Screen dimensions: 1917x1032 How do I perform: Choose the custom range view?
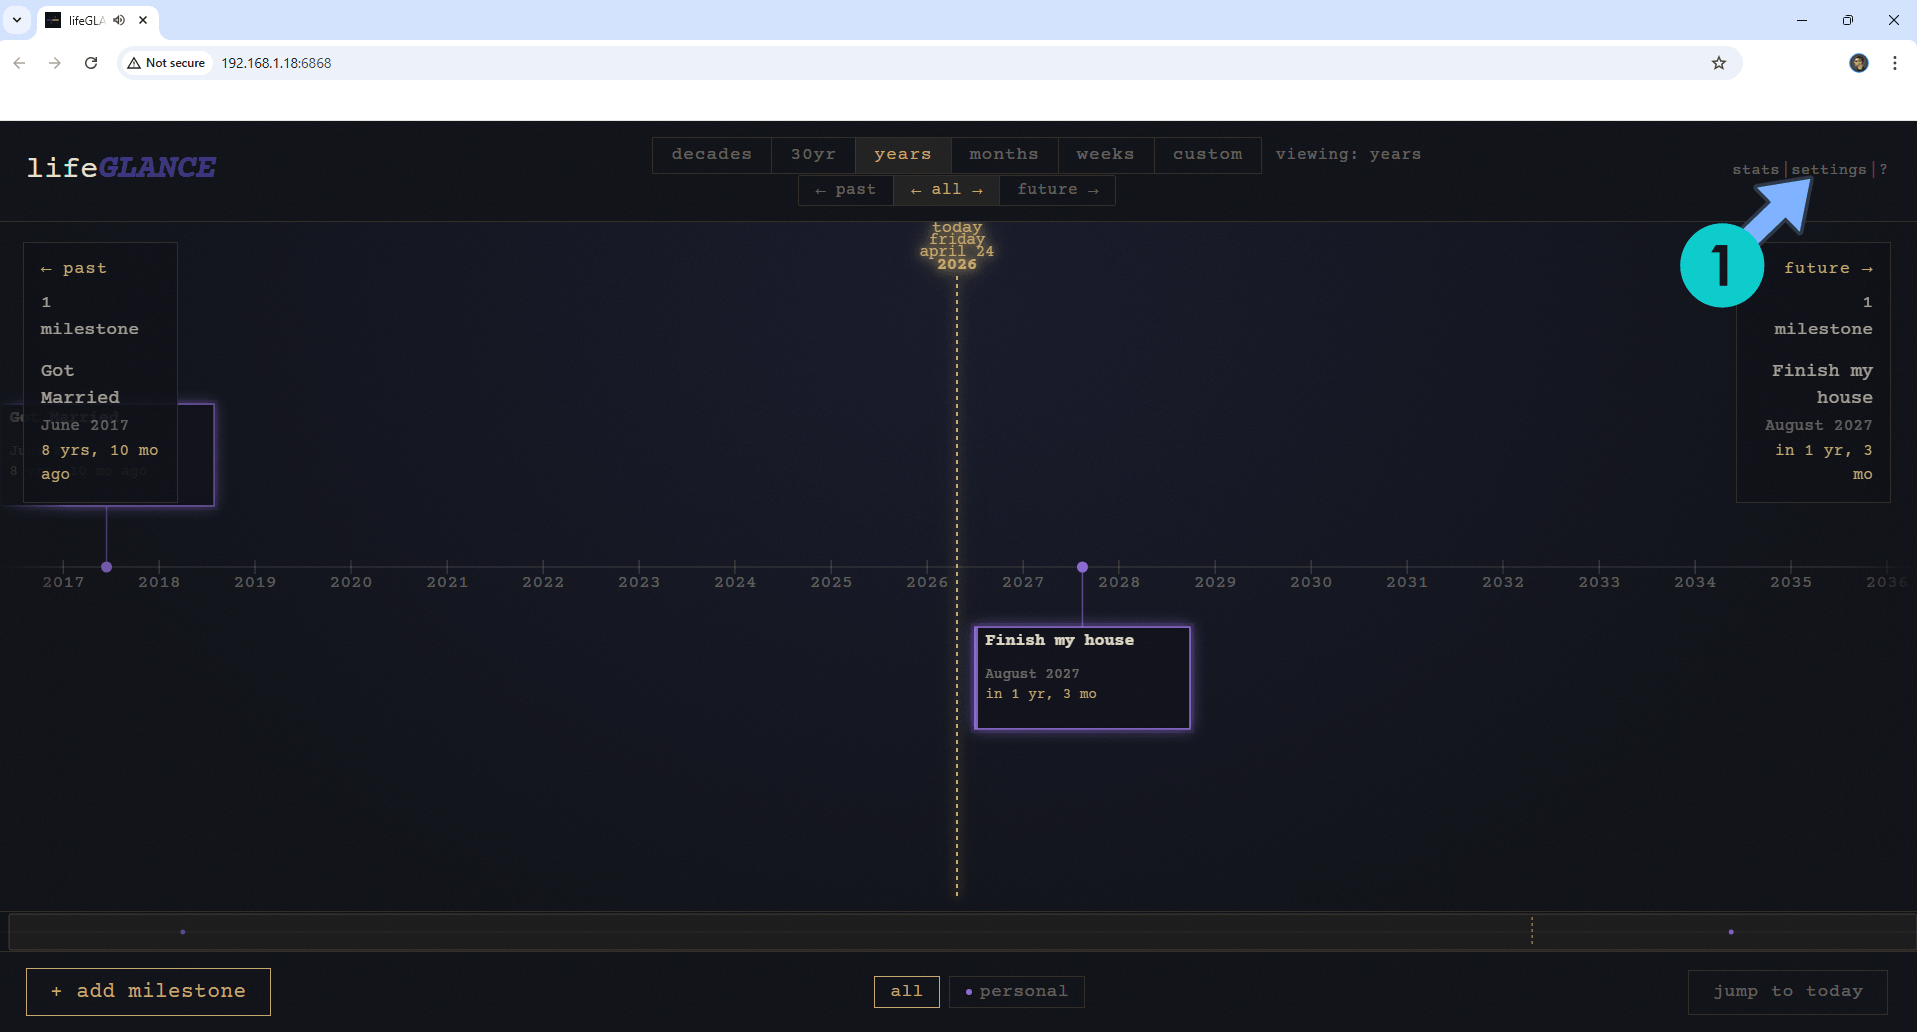tap(1207, 155)
